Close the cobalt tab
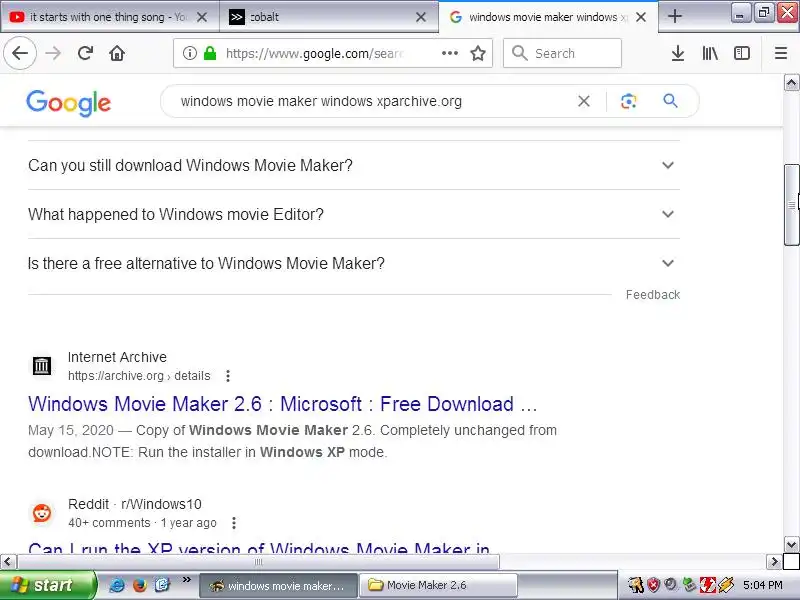This screenshot has height=600, width=800. tap(421, 17)
